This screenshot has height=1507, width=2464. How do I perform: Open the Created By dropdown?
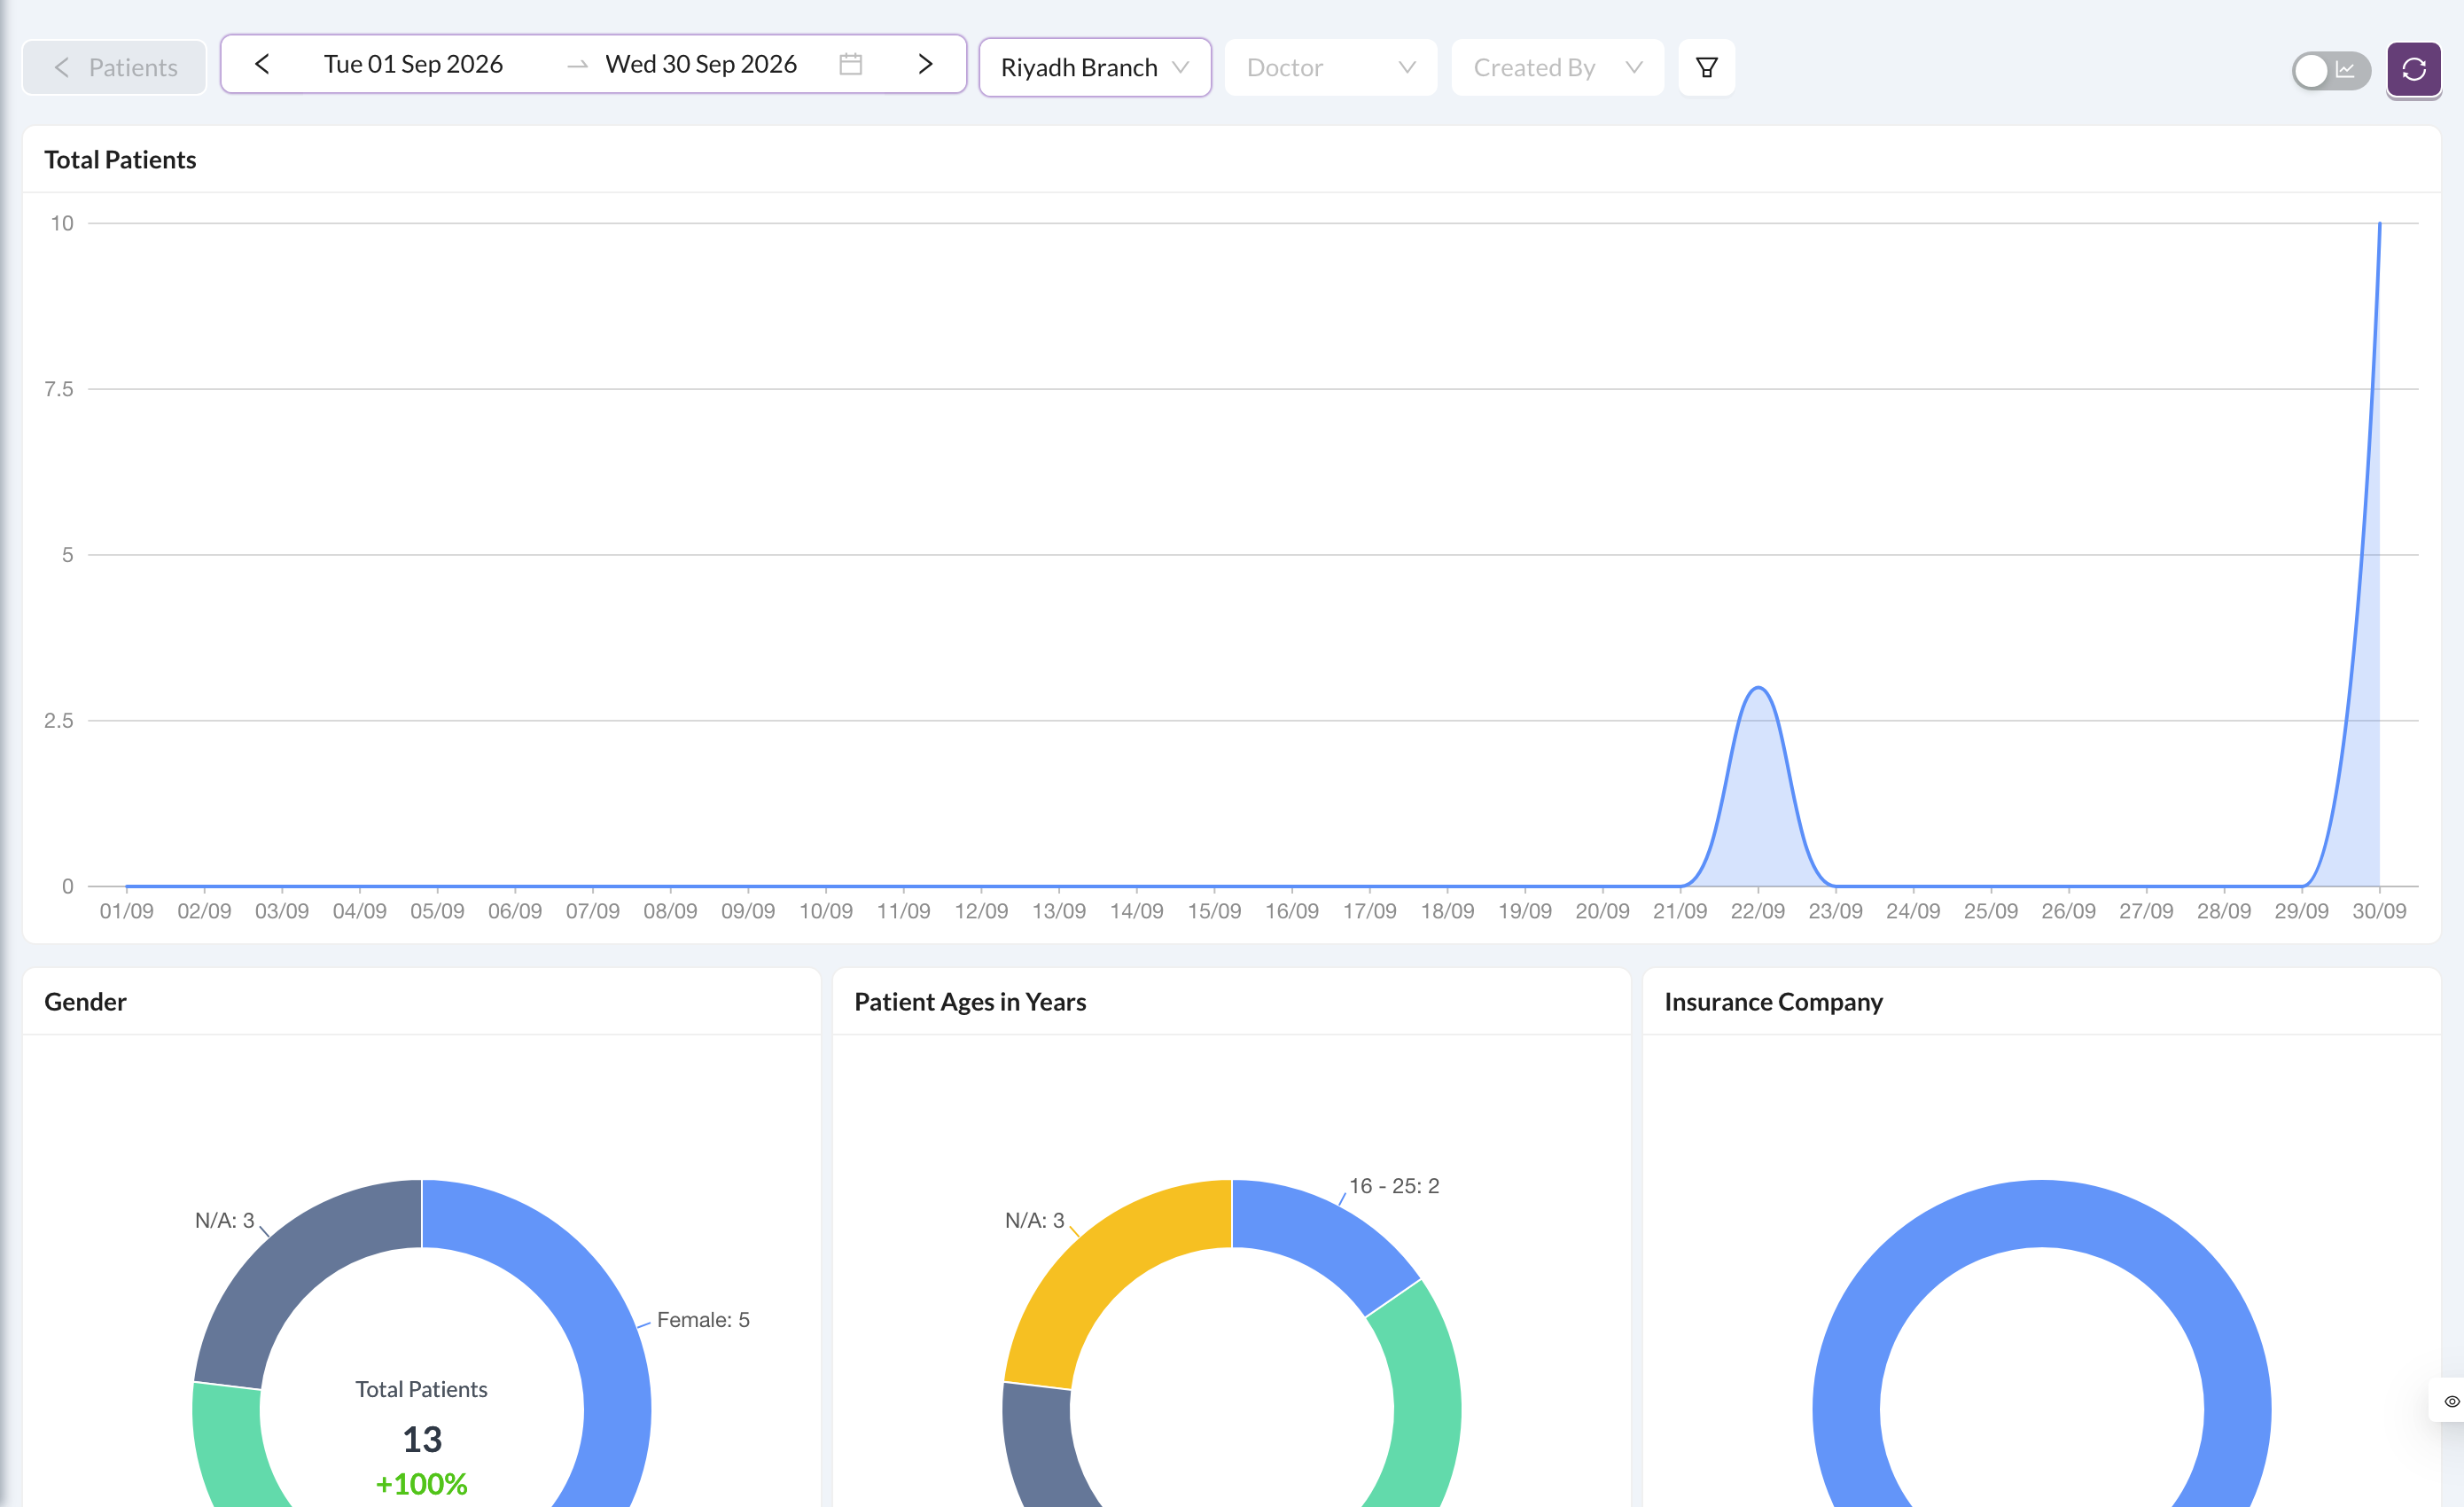[x=1558, y=67]
